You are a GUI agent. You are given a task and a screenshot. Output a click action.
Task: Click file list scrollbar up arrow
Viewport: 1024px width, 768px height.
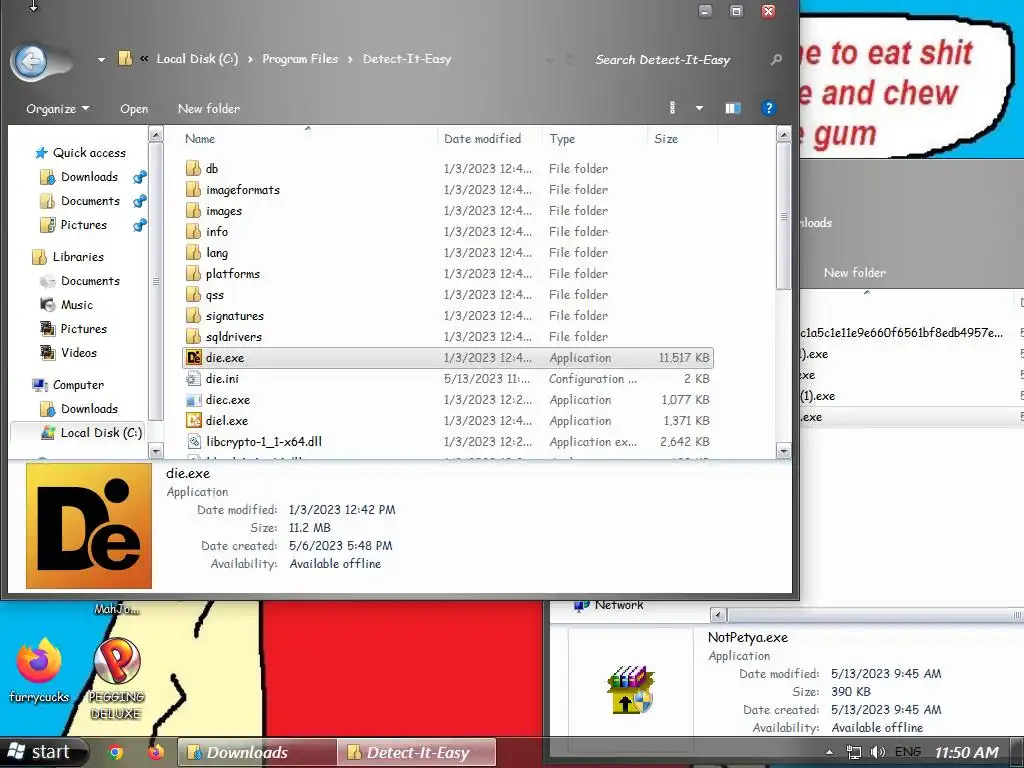point(784,135)
